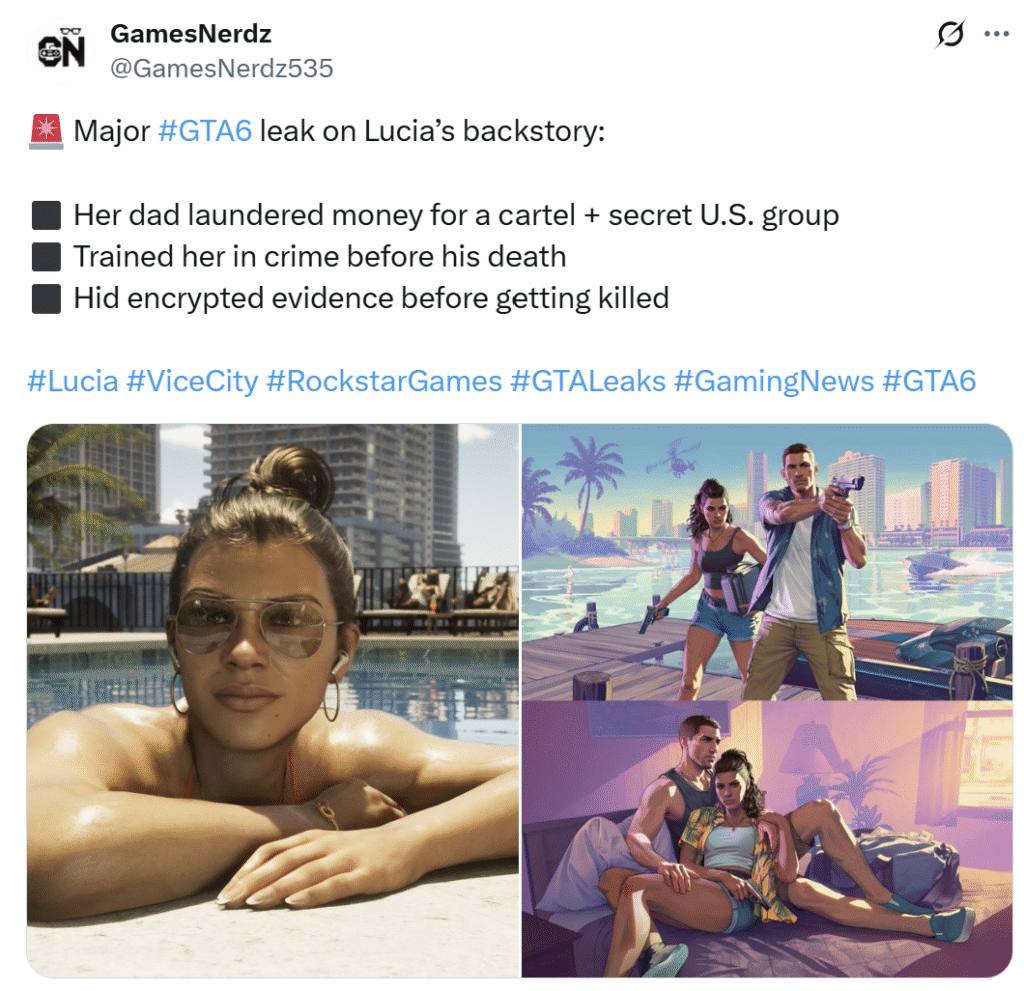
Task: Click the red siren emoji
Action: point(46,131)
